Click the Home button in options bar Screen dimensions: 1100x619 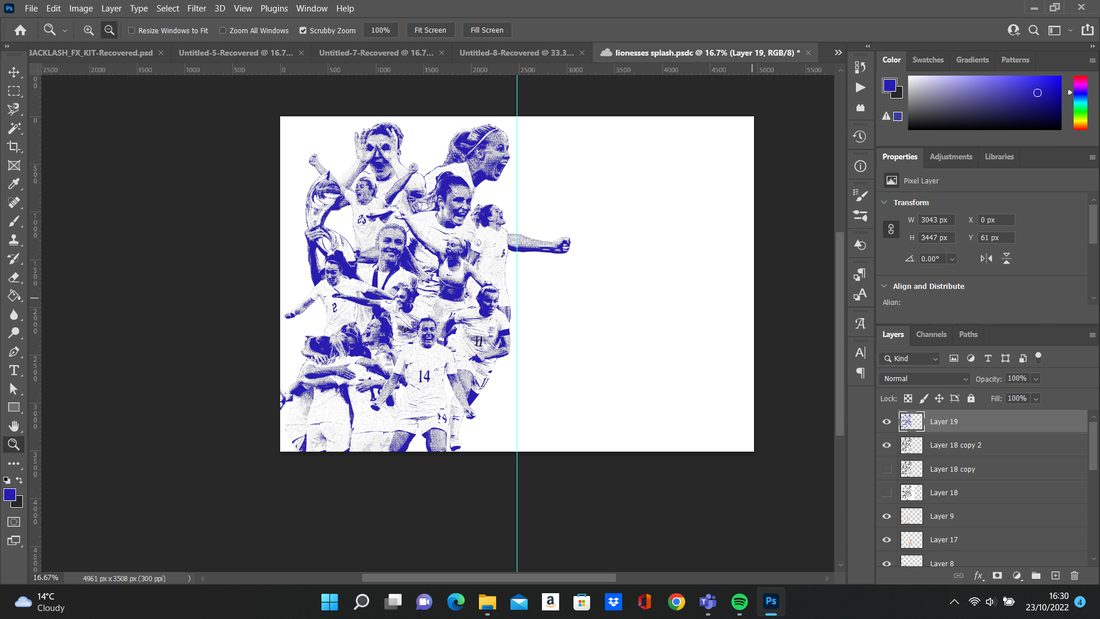click(20, 30)
